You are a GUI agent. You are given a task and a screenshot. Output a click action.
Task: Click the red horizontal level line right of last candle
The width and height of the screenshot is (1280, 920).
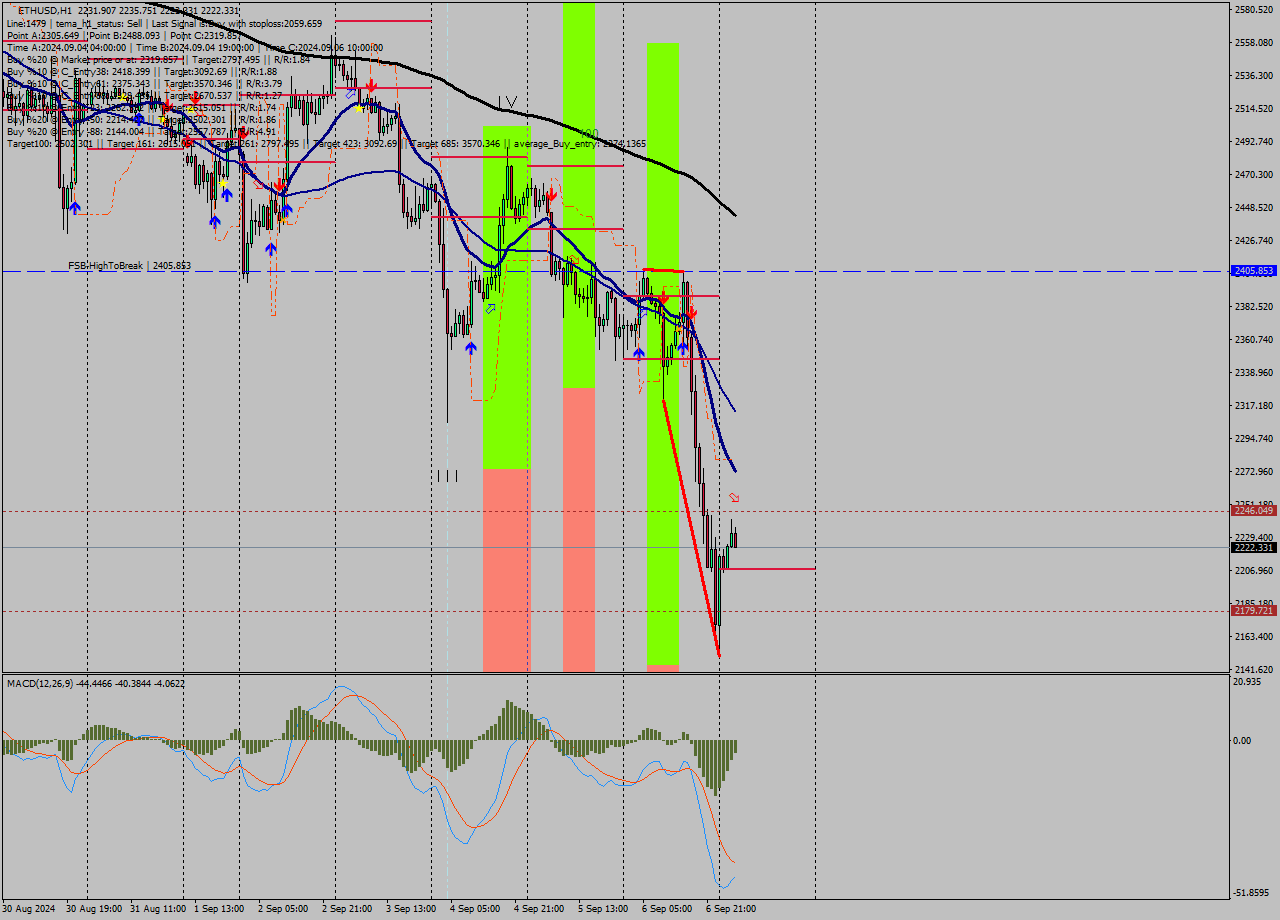pos(768,569)
